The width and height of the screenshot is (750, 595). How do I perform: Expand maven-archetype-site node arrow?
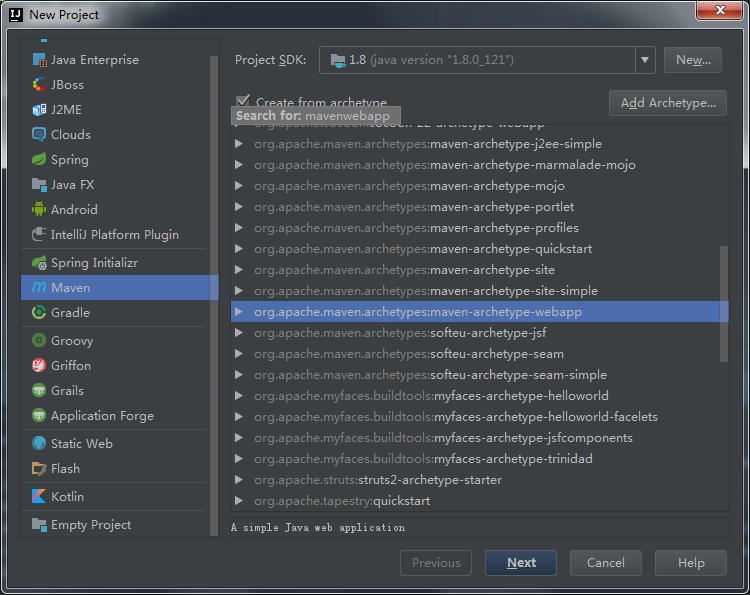coord(239,270)
